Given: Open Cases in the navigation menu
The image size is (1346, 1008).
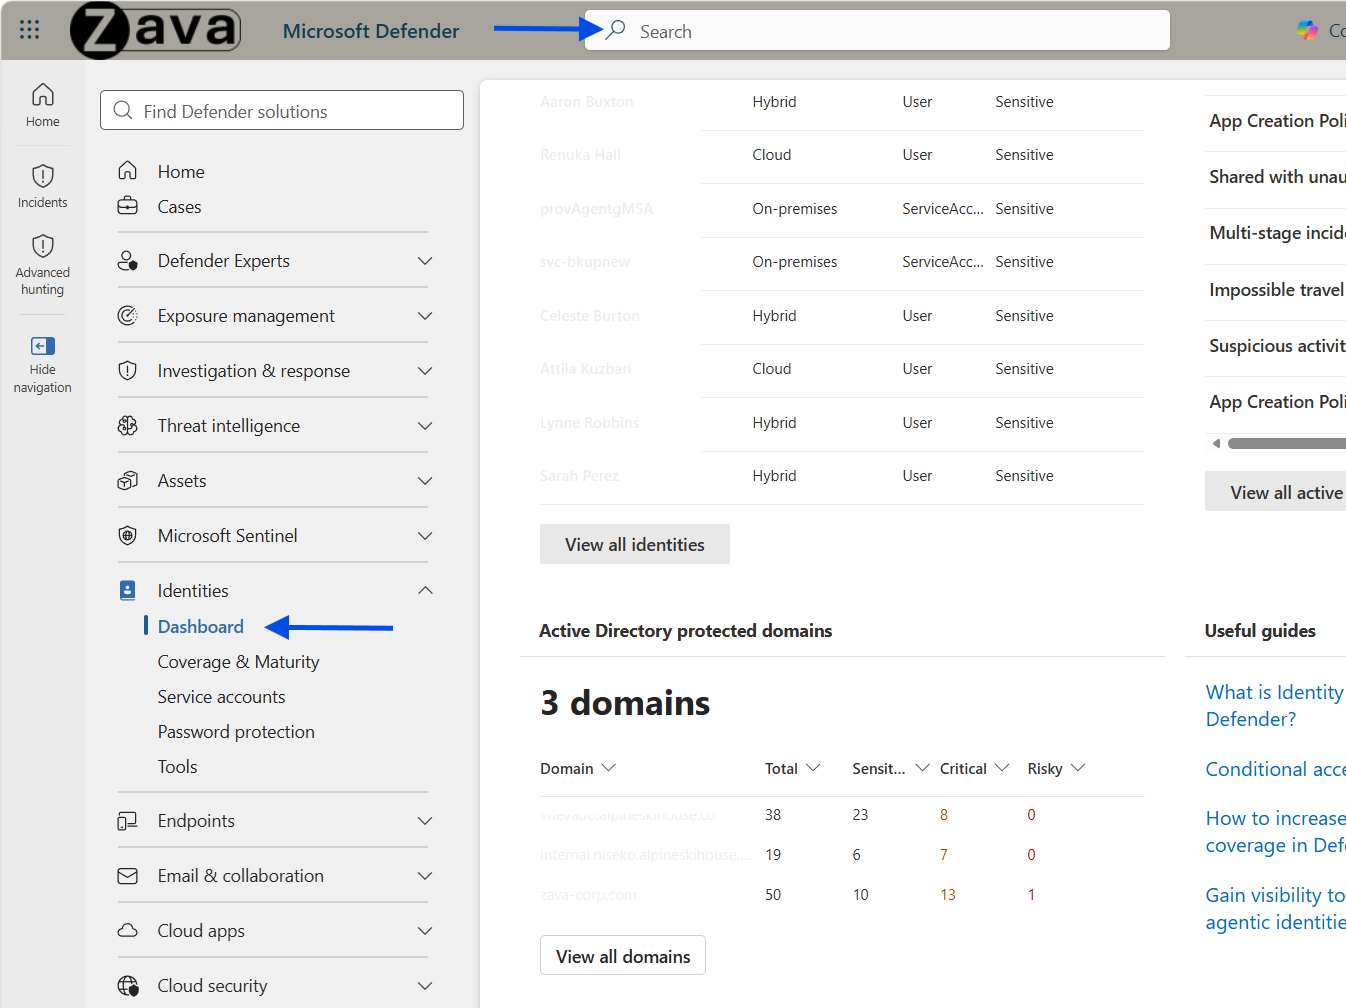Looking at the screenshot, I should [179, 206].
